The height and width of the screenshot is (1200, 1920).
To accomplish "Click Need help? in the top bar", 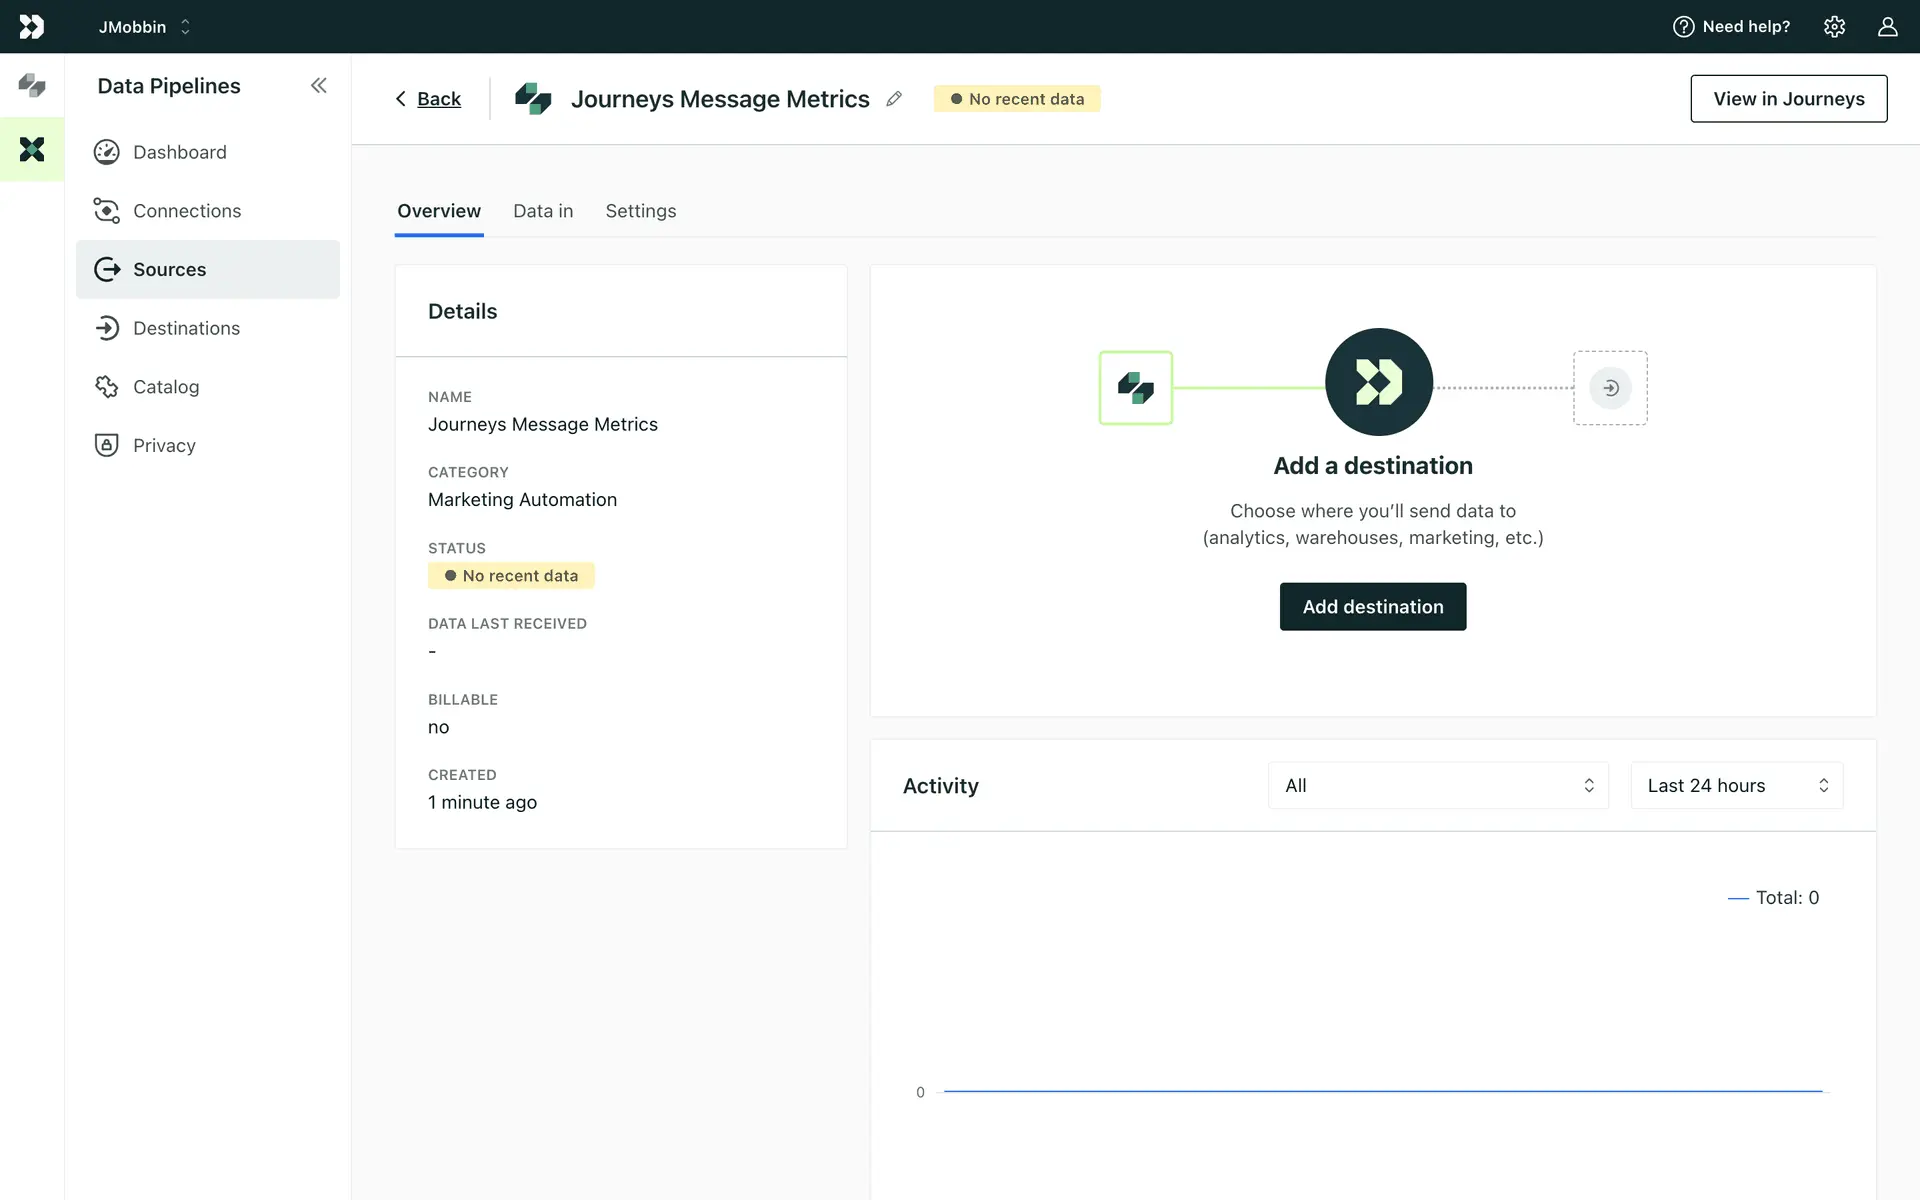I will [1731, 27].
